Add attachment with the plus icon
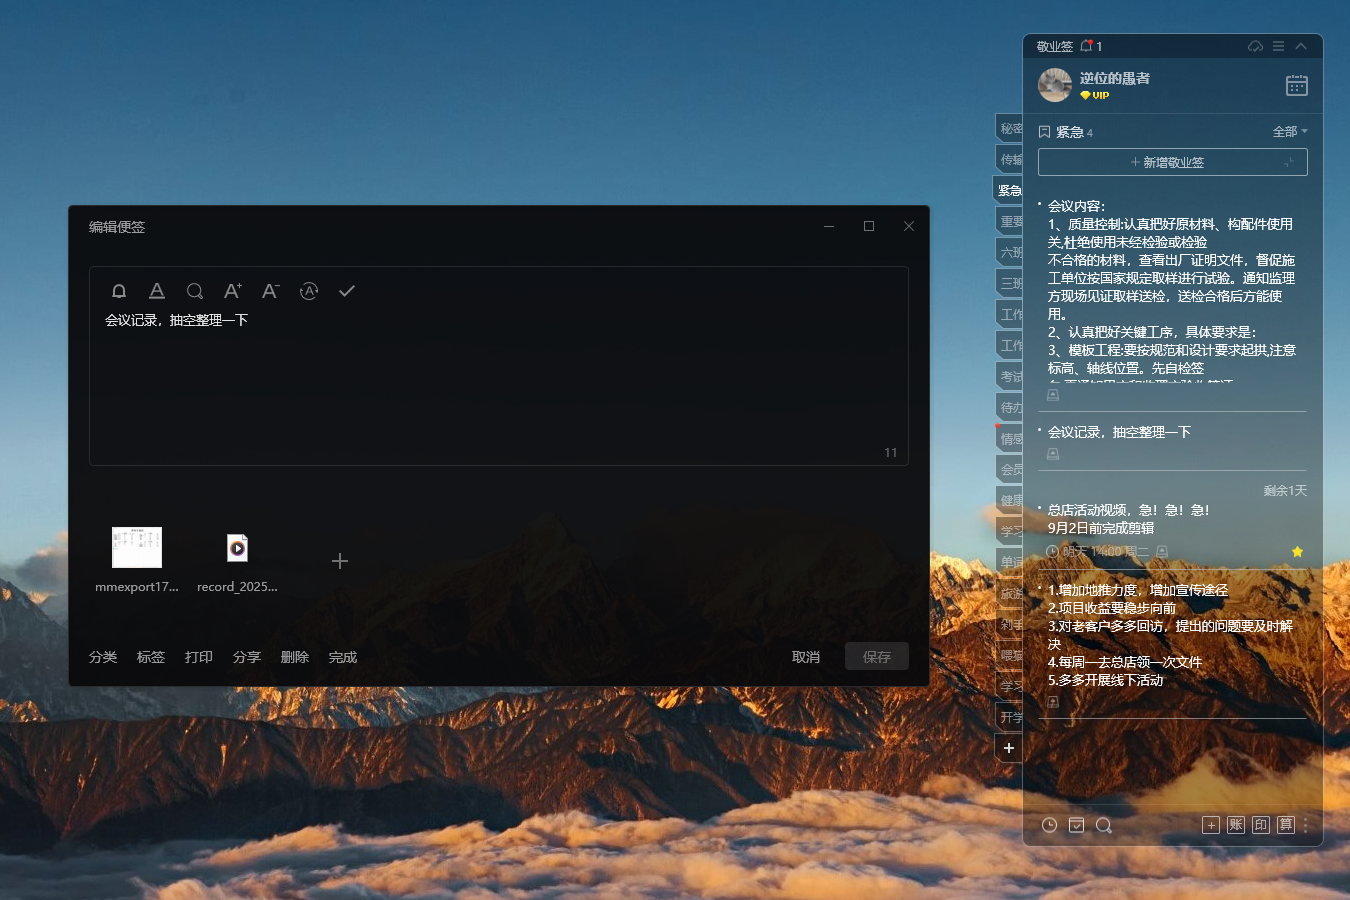Screen dimensions: 1350x900 pyautogui.click(x=340, y=561)
